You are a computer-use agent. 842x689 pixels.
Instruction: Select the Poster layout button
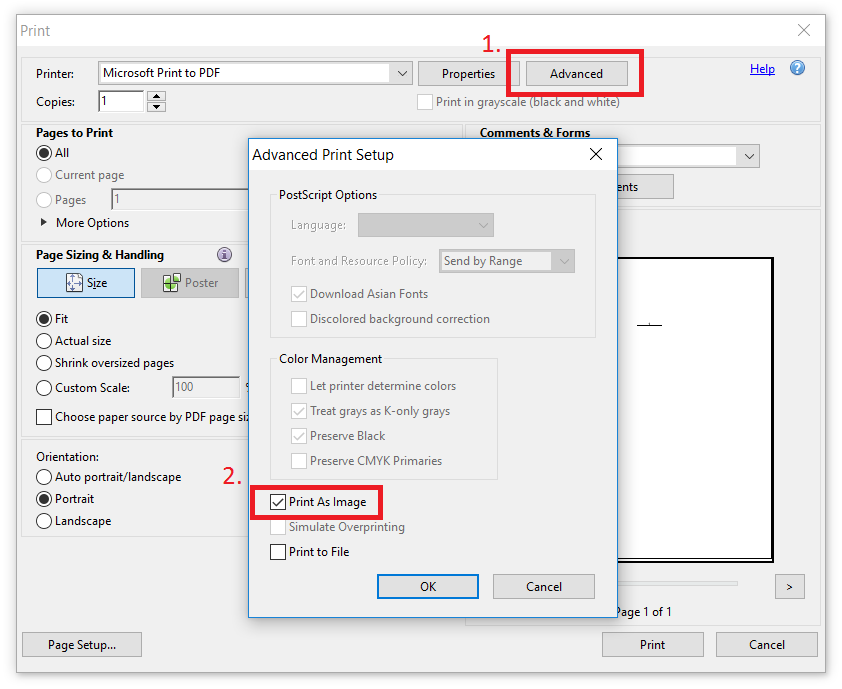189,283
